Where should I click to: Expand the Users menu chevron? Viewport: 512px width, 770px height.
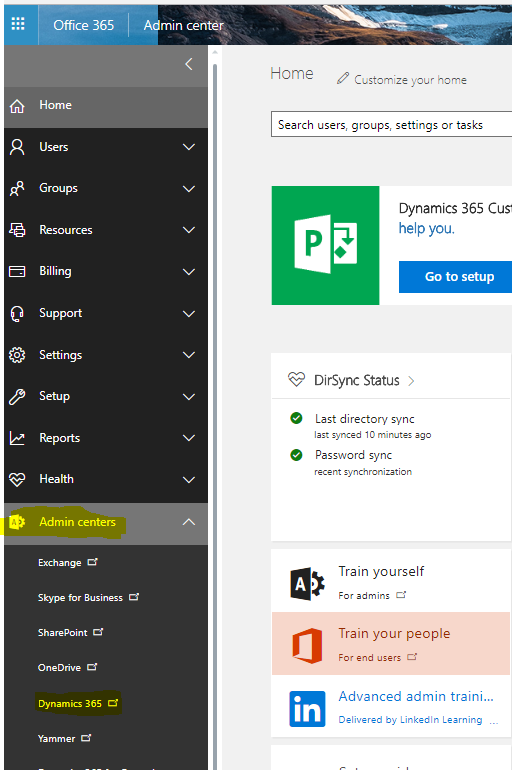[189, 147]
